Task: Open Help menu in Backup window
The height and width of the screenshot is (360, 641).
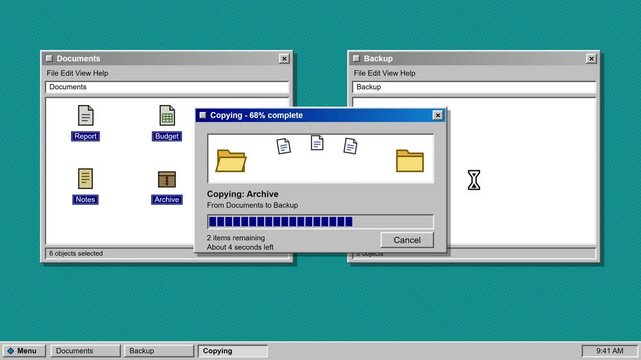Action: pyautogui.click(x=408, y=73)
